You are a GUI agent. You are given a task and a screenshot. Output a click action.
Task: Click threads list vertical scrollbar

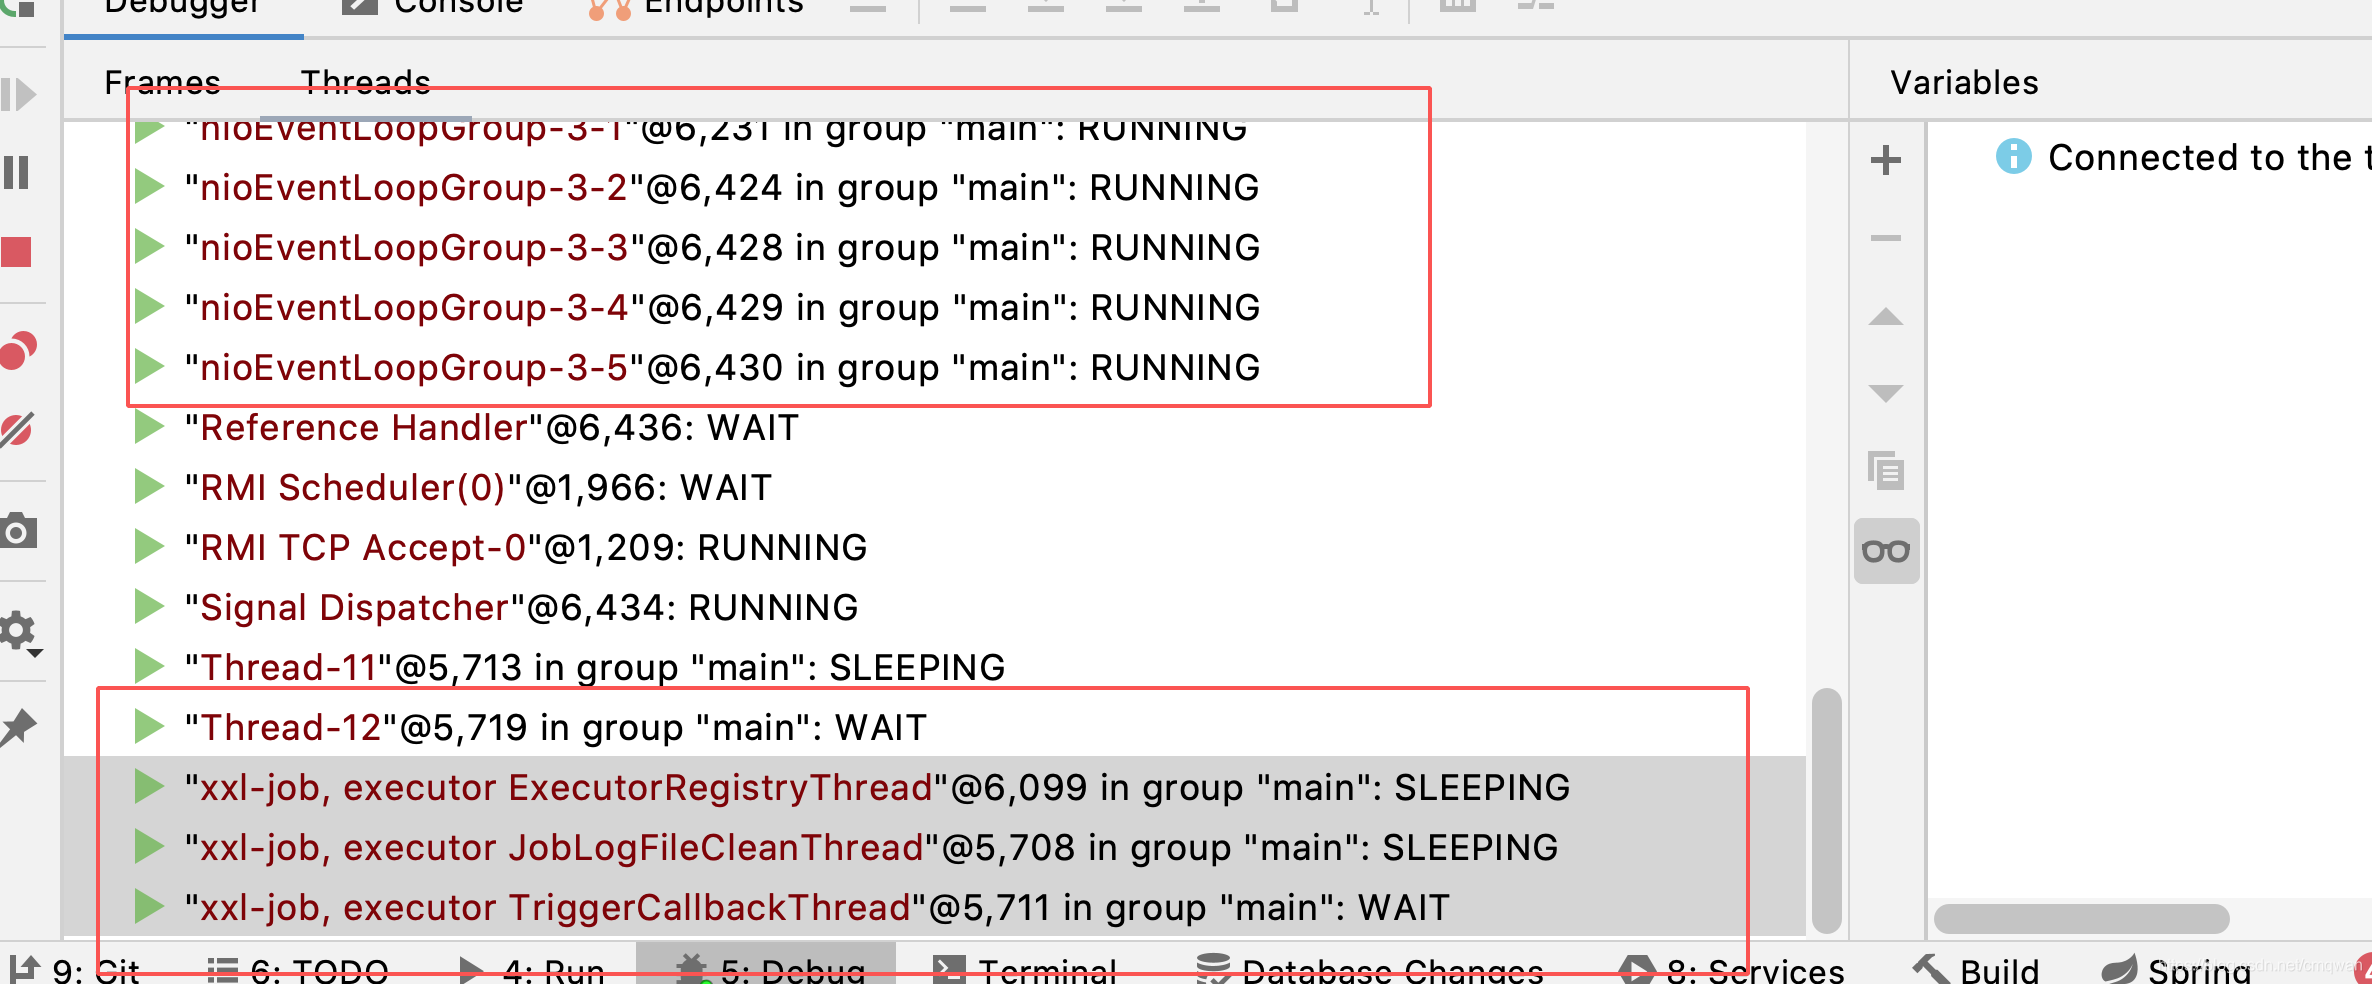(x=1826, y=810)
